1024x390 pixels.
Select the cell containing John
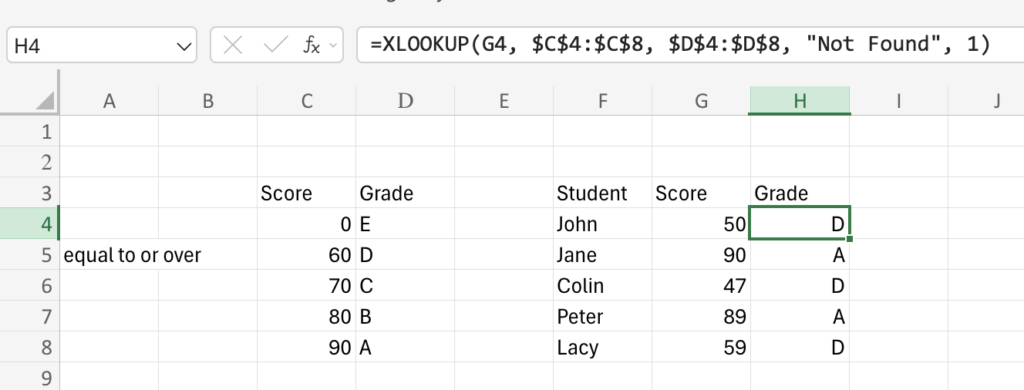tap(602, 224)
